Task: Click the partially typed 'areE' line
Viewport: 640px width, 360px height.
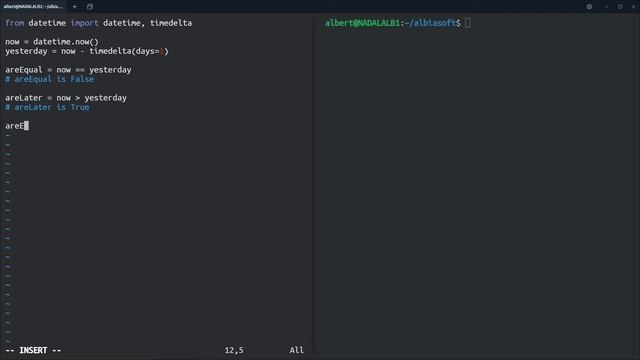Action: pos(17,126)
